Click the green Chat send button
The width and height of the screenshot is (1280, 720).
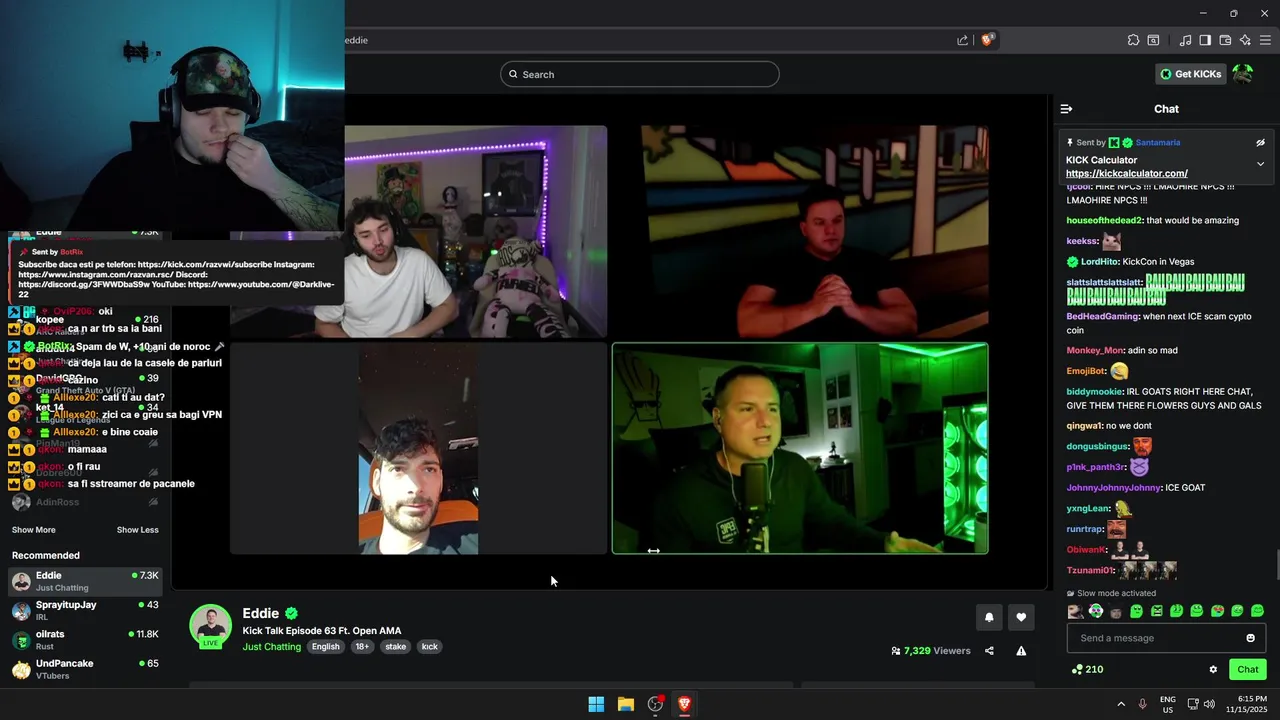coord(1247,670)
